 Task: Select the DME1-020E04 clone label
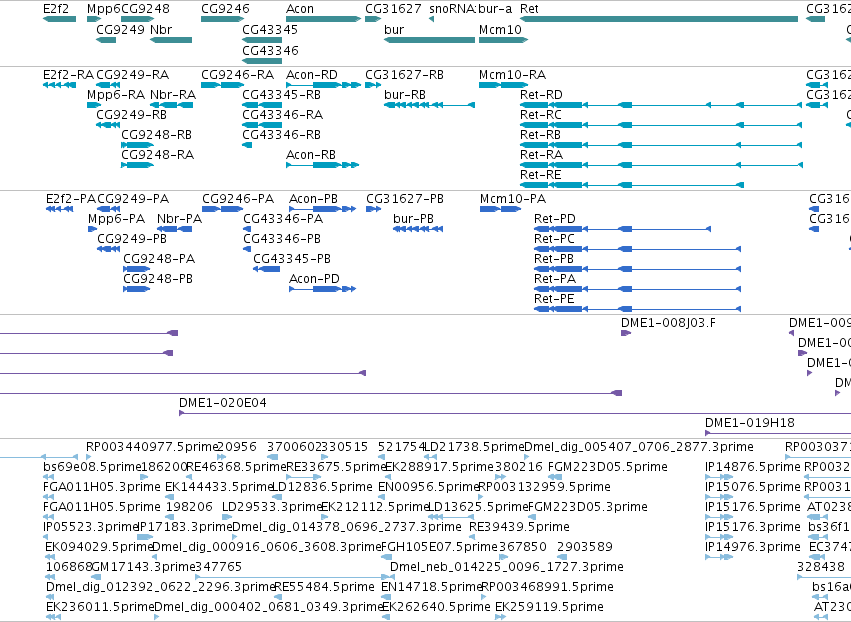(223, 403)
